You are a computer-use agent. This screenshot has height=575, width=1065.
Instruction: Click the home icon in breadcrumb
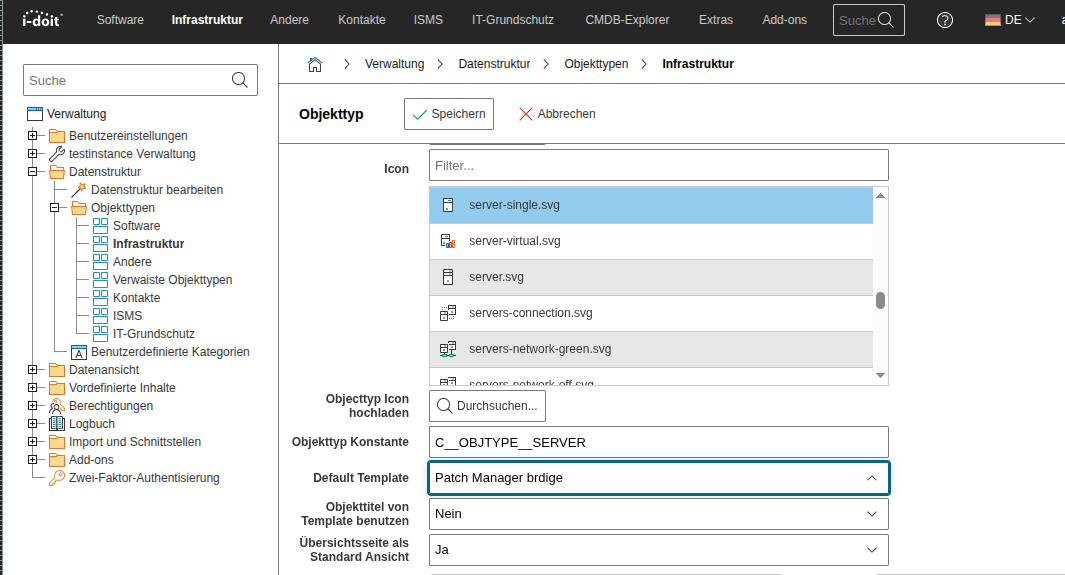pyautogui.click(x=314, y=64)
